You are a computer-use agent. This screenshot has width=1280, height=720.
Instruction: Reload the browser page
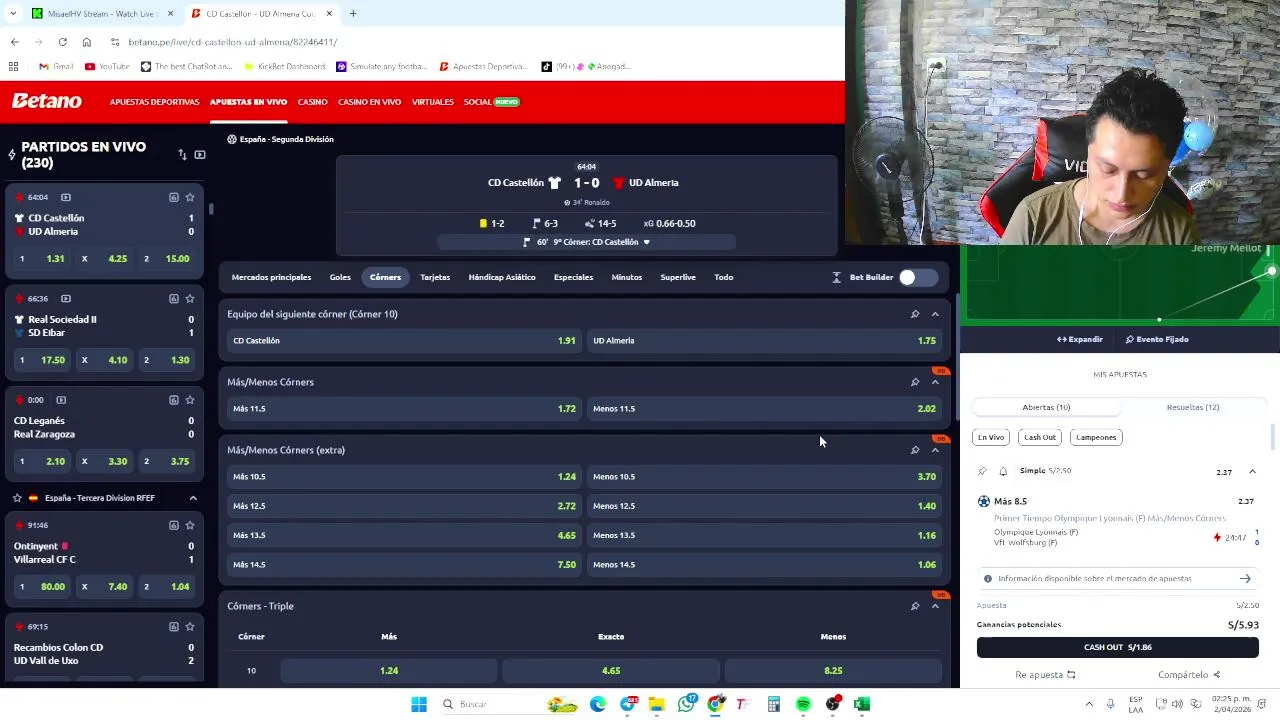[x=62, y=42]
